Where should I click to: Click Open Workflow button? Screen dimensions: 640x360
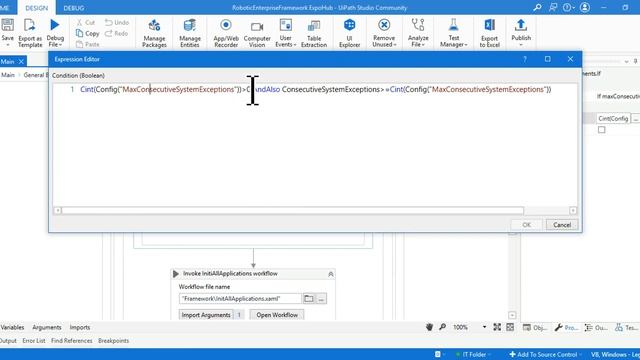pos(277,315)
